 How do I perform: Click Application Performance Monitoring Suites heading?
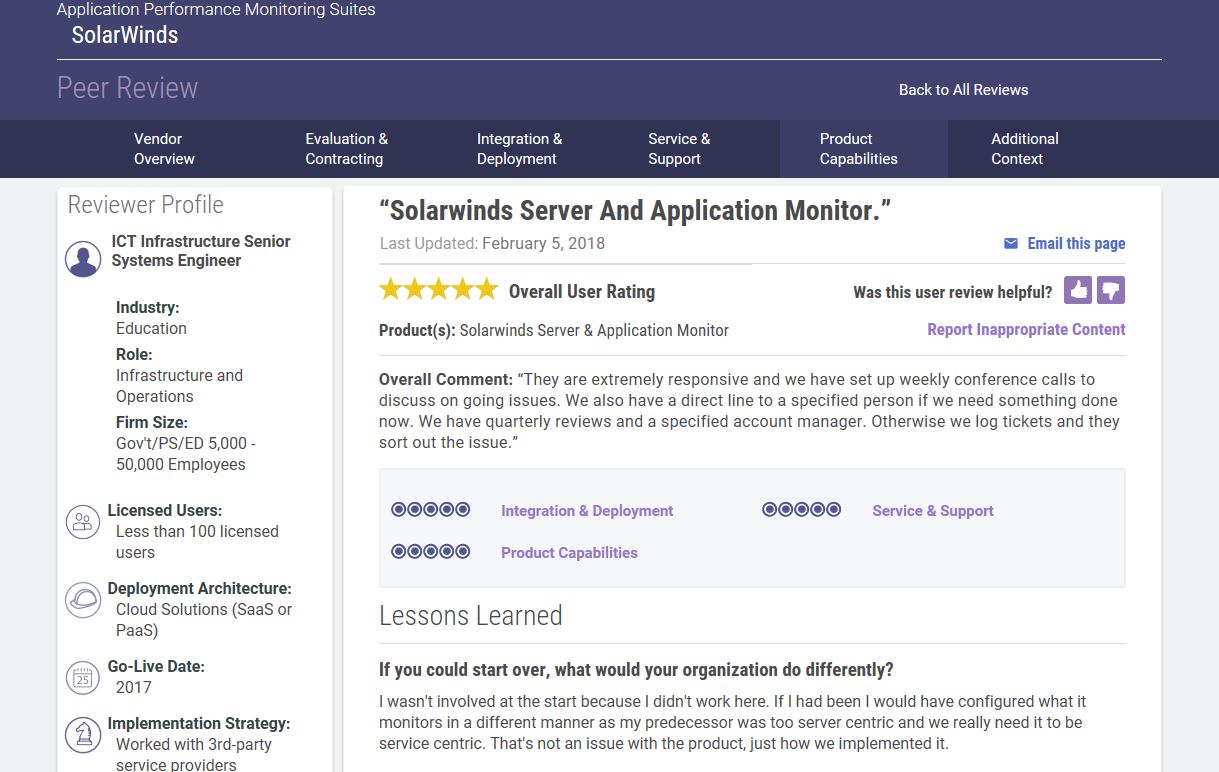pos(216,10)
